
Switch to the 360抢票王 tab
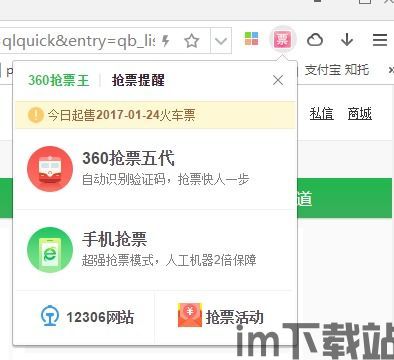pos(59,80)
